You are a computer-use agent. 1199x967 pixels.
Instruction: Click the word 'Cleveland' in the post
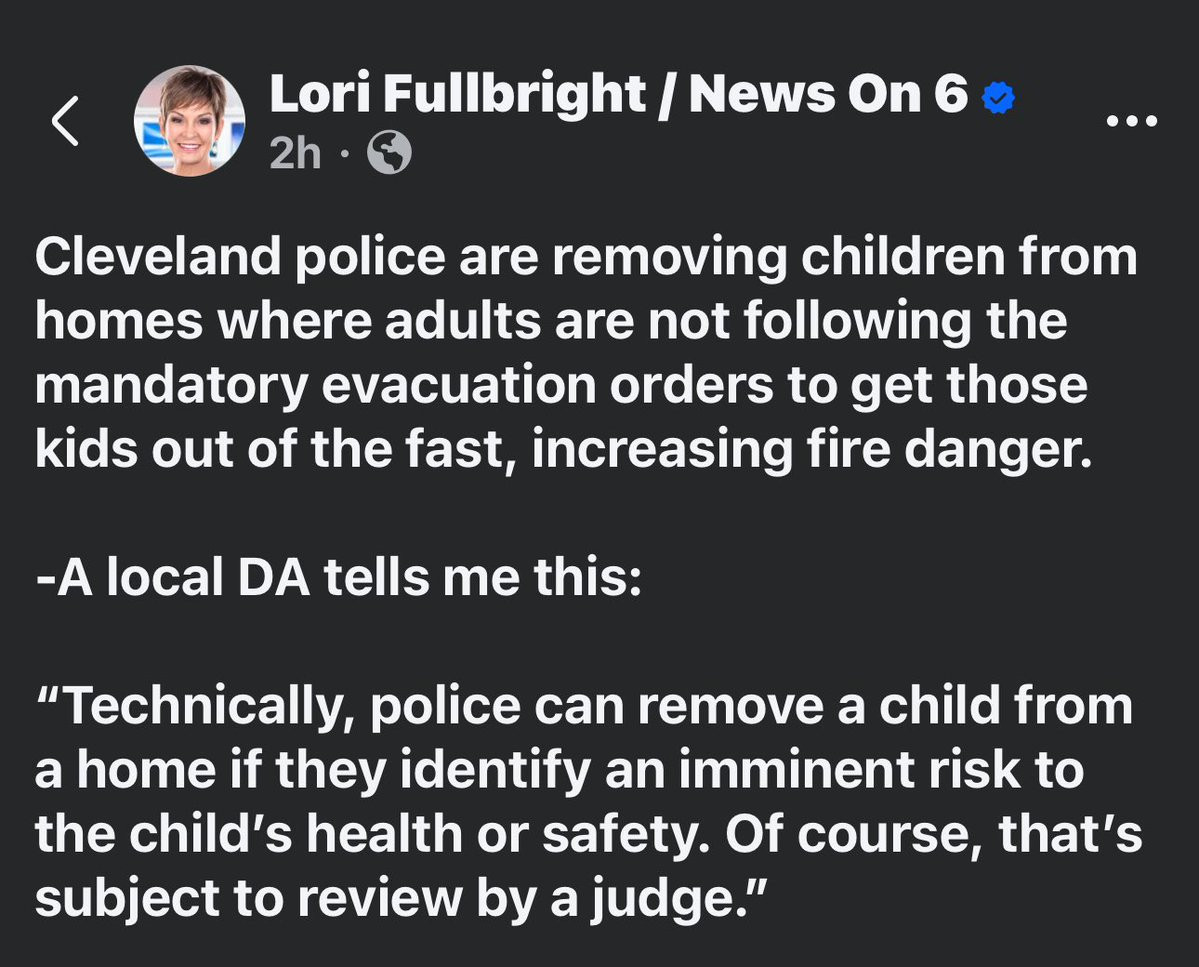pyautogui.click(x=158, y=257)
